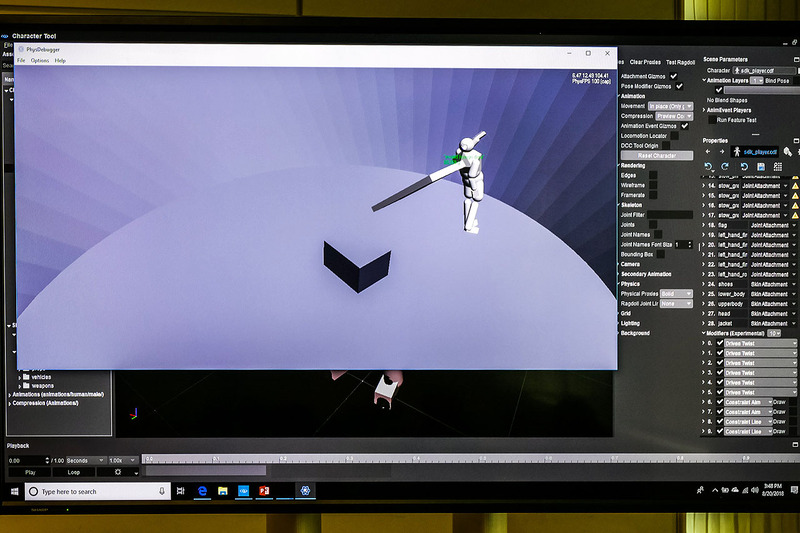Open the Compression dropdown

[674, 116]
